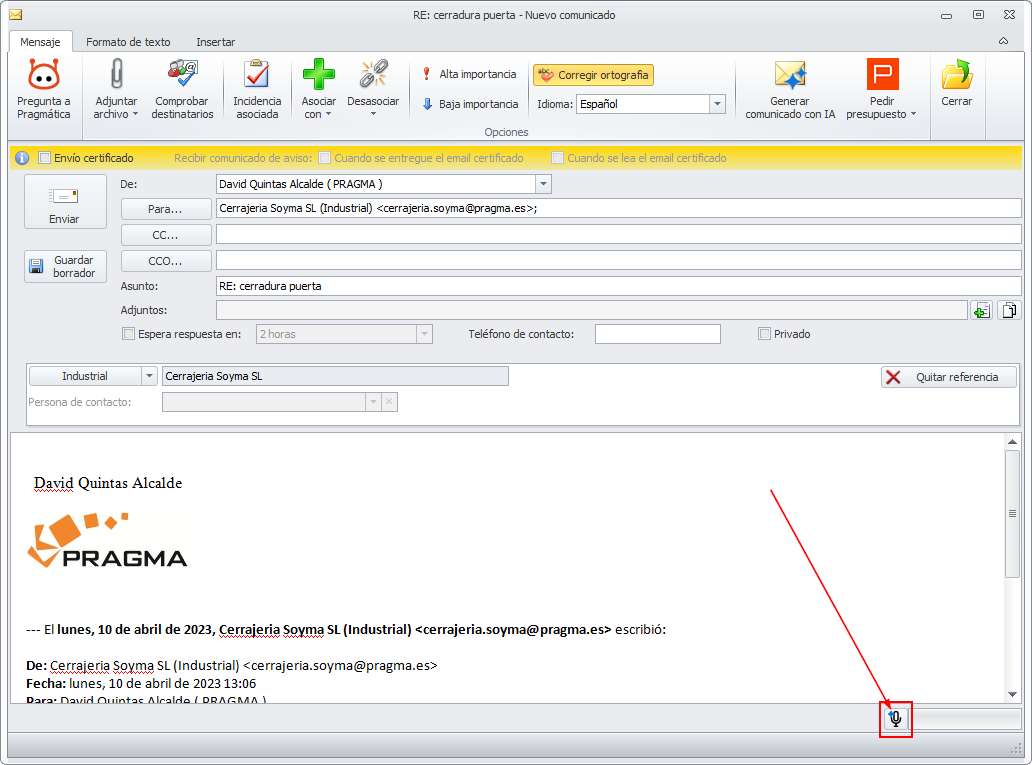The height and width of the screenshot is (765, 1032).
Task: Click the Enviar envelope button
Action: pyautogui.click(x=64, y=201)
